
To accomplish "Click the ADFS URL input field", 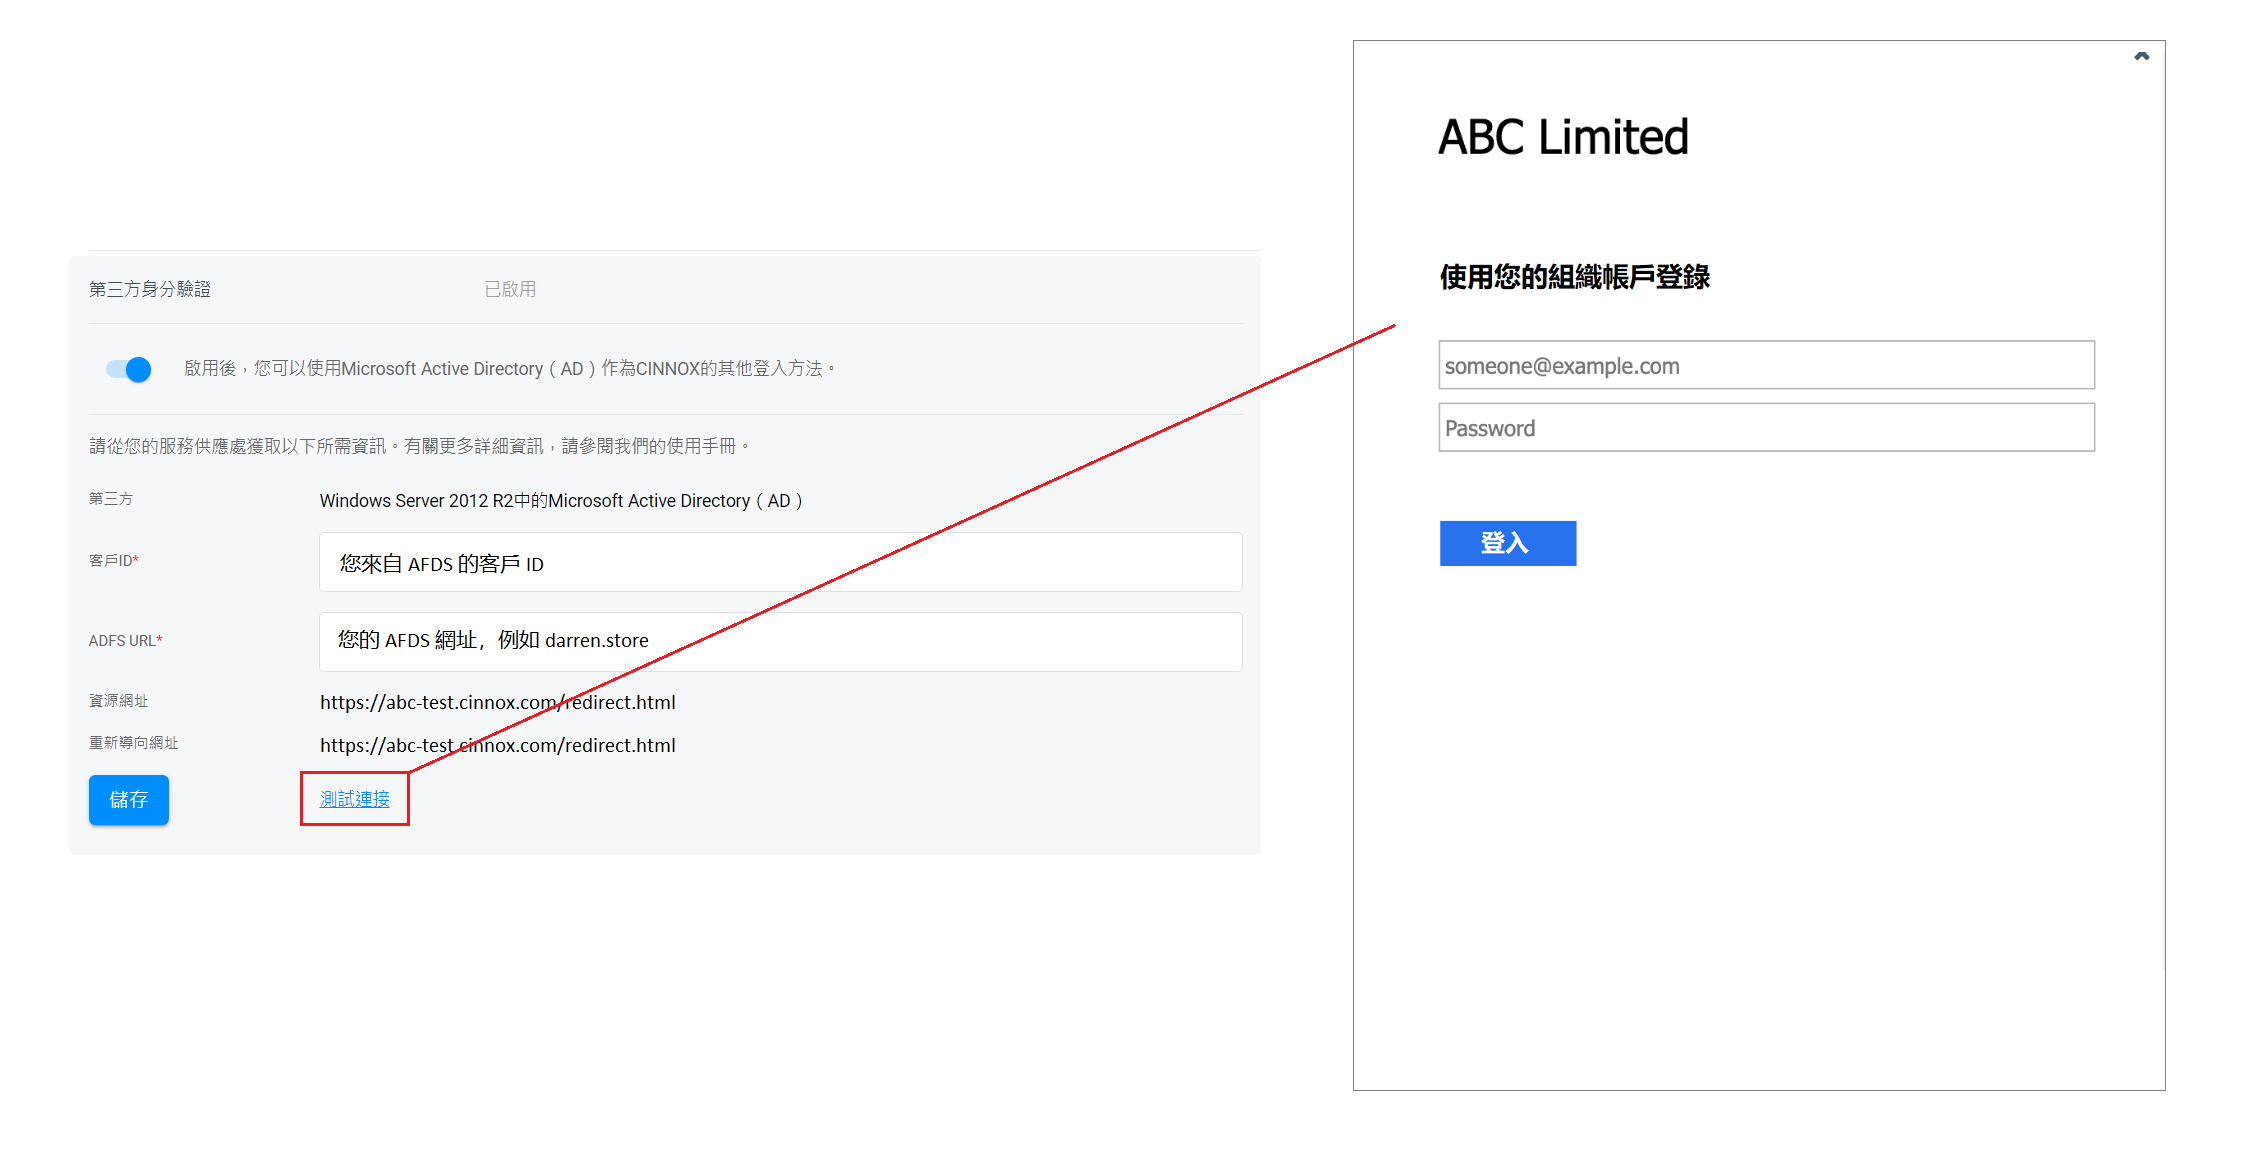I will coord(780,641).
